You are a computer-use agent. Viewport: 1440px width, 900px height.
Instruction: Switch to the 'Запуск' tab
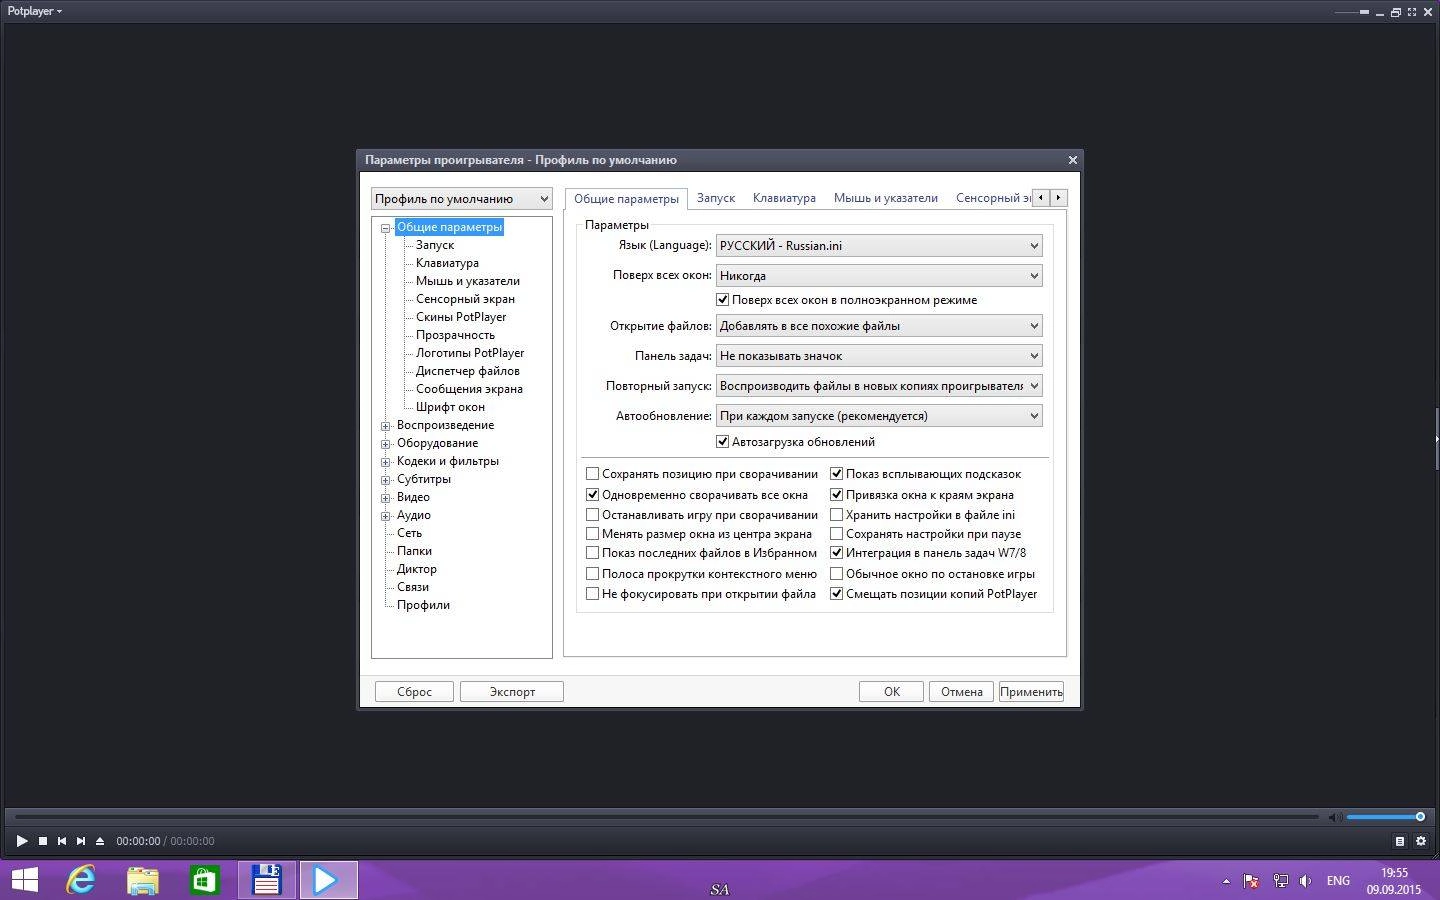pyautogui.click(x=716, y=198)
